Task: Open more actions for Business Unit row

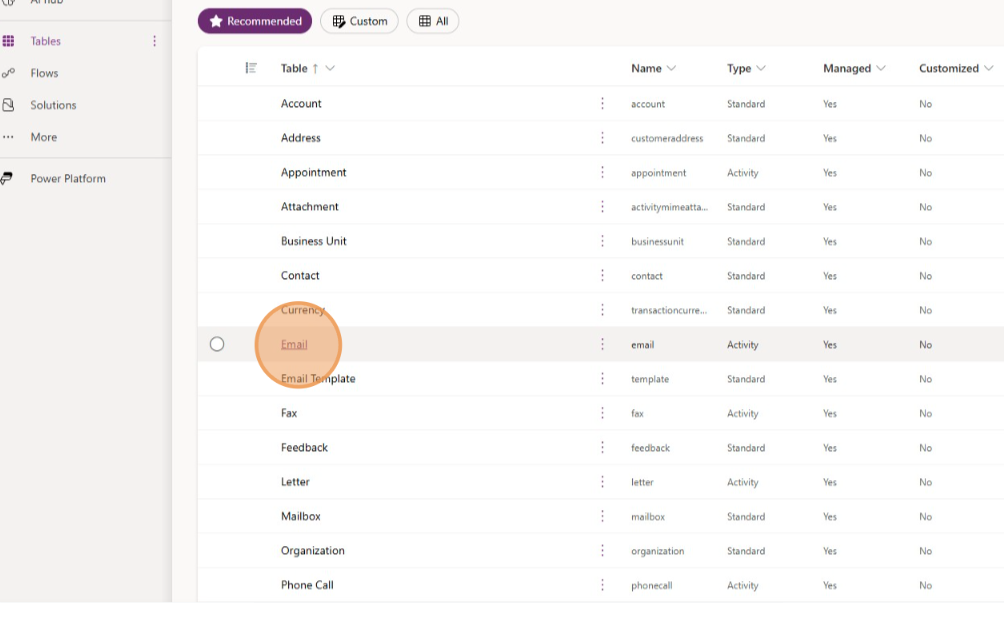Action: click(602, 241)
